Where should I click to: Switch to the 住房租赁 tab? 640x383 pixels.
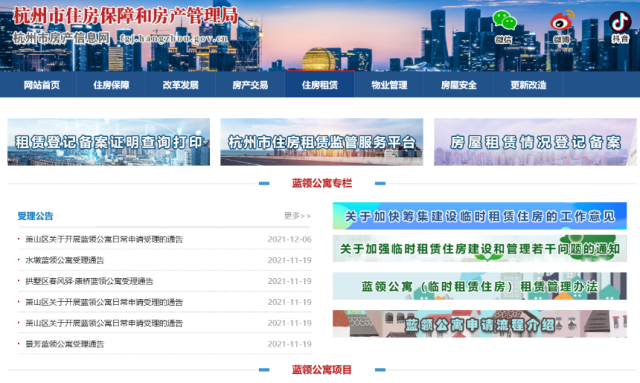pos(320,85)
